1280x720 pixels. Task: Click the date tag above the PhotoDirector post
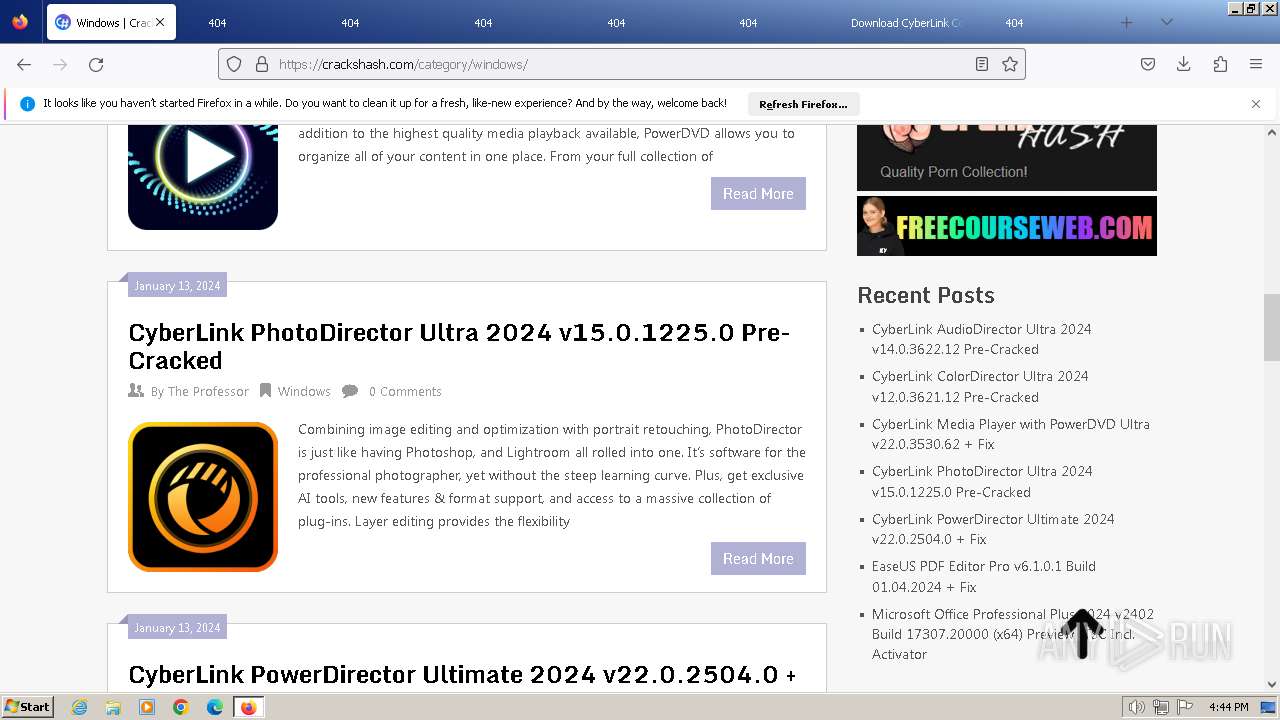point(177,286)
